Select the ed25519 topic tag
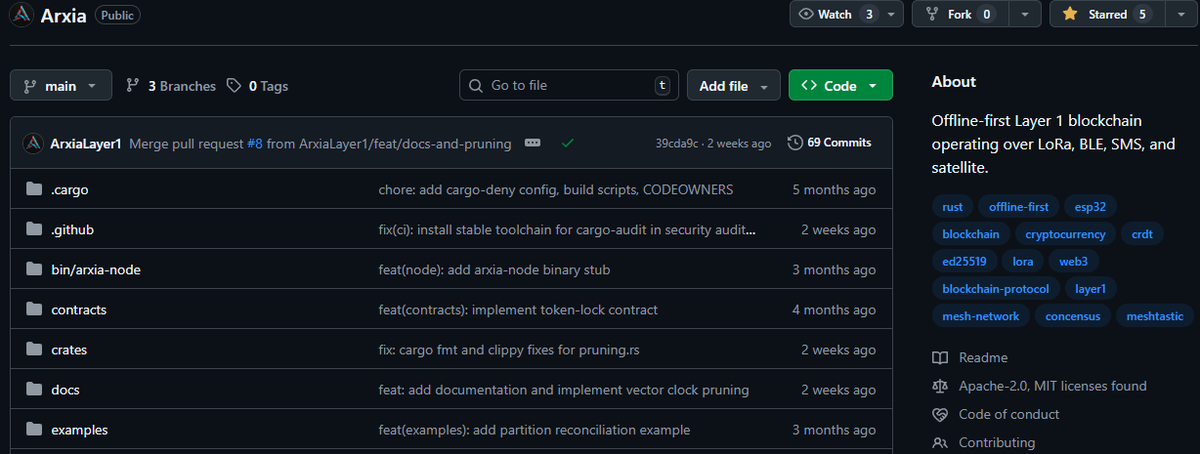The width and height of the screenshot is (1200, 454). (965, 261)
